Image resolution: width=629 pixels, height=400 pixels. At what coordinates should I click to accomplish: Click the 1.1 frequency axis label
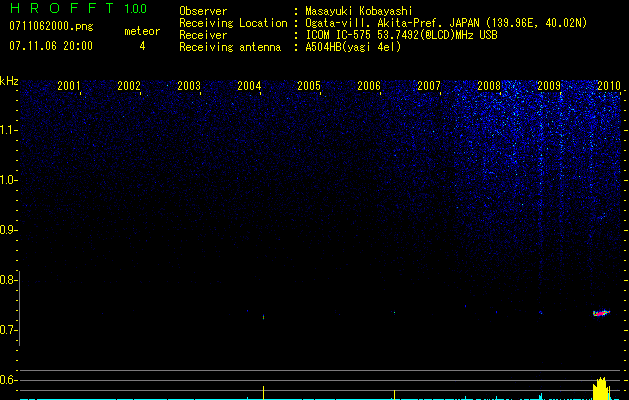tap(8, 130)
